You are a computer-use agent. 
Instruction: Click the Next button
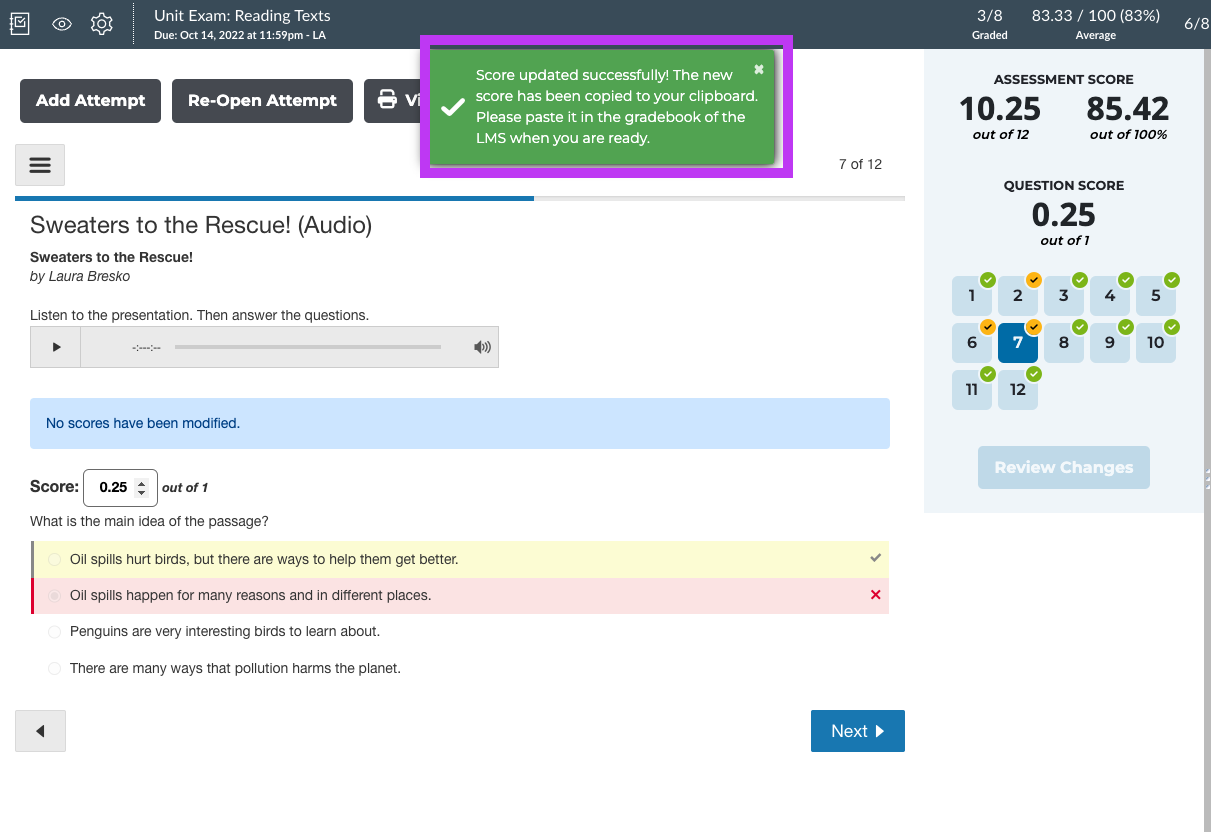(x=857, y=731)
